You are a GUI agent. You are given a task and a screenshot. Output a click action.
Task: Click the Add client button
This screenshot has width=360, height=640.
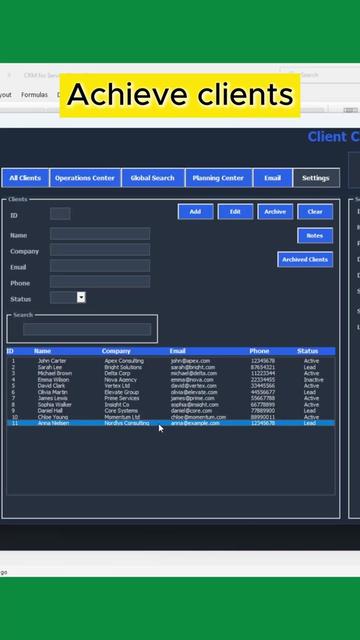click(x=196, y=211)
